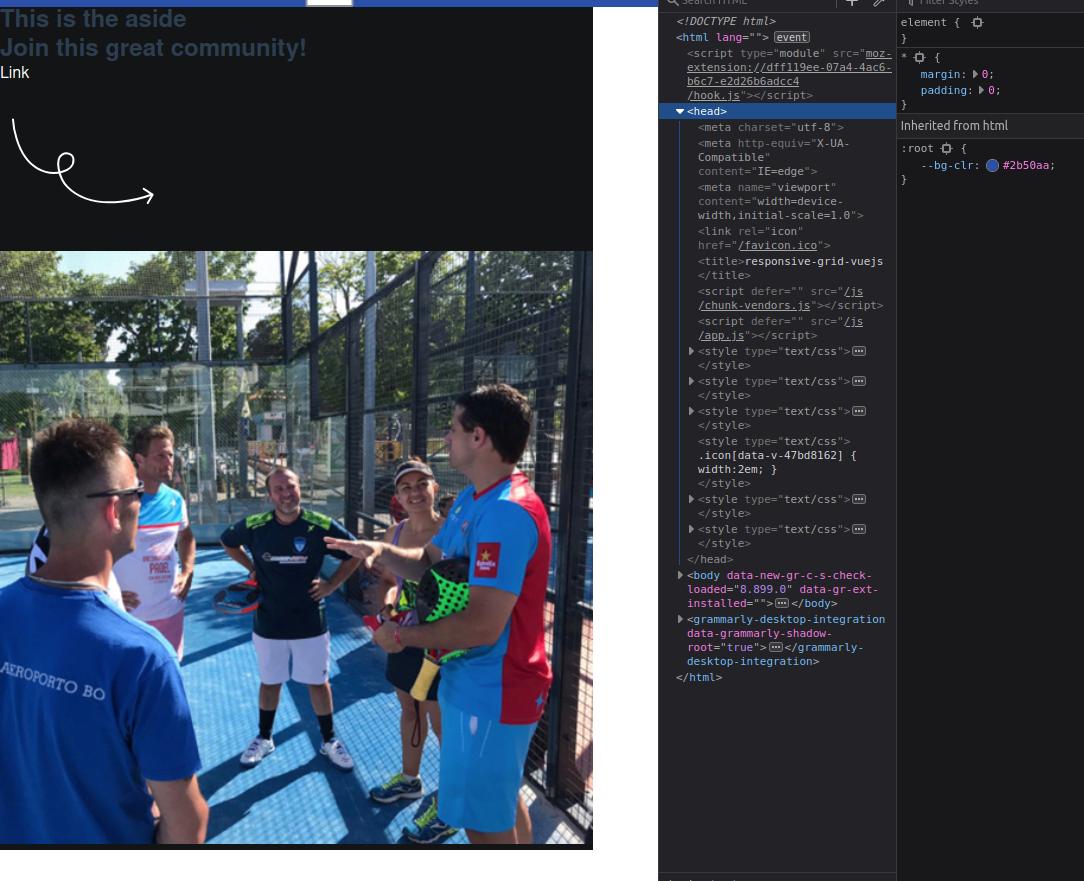Toggle selector highlighter for the :root rule
The width and height of the screenshot is (1084, 881).
(947, 149)
